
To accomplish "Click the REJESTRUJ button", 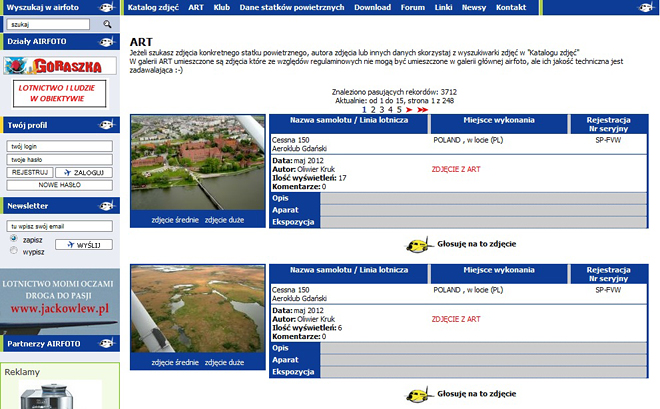I will point(30,173).
